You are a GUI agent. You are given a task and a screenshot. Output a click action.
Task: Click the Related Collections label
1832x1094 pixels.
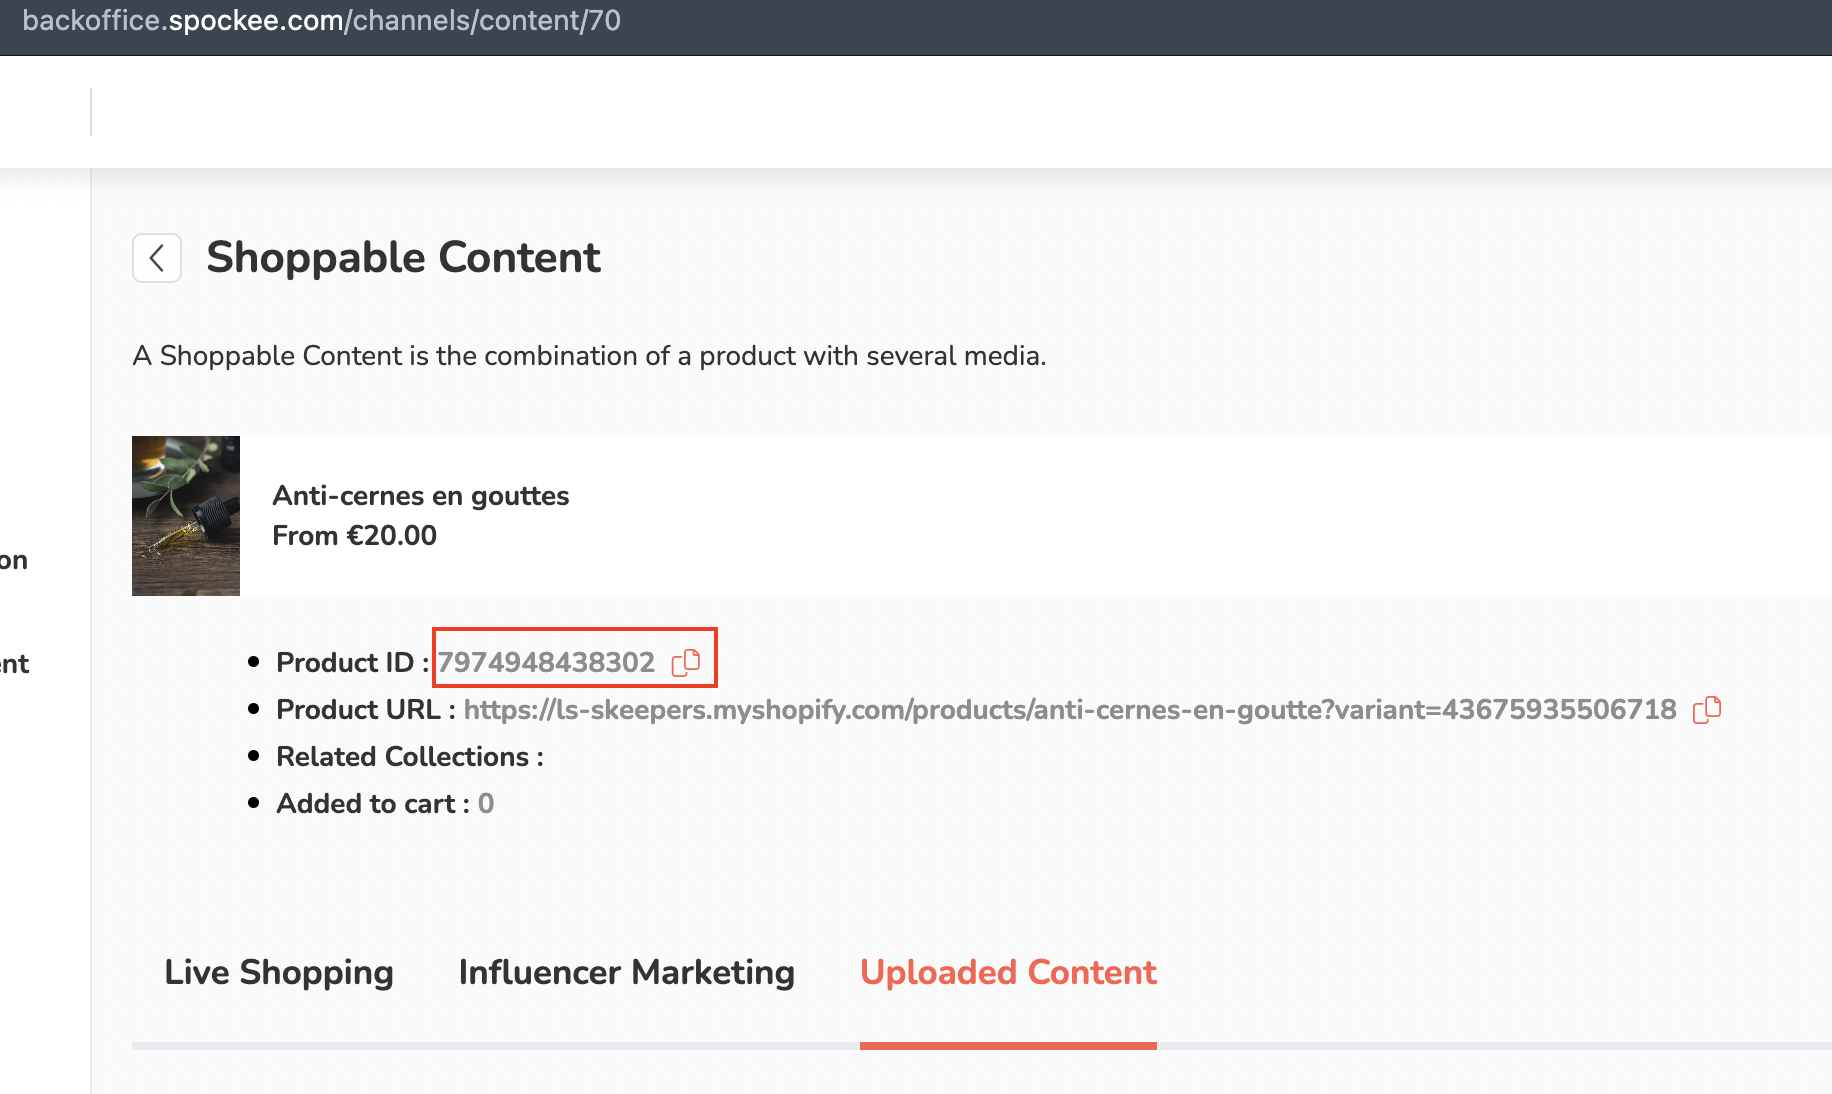[x=409, y=757]
